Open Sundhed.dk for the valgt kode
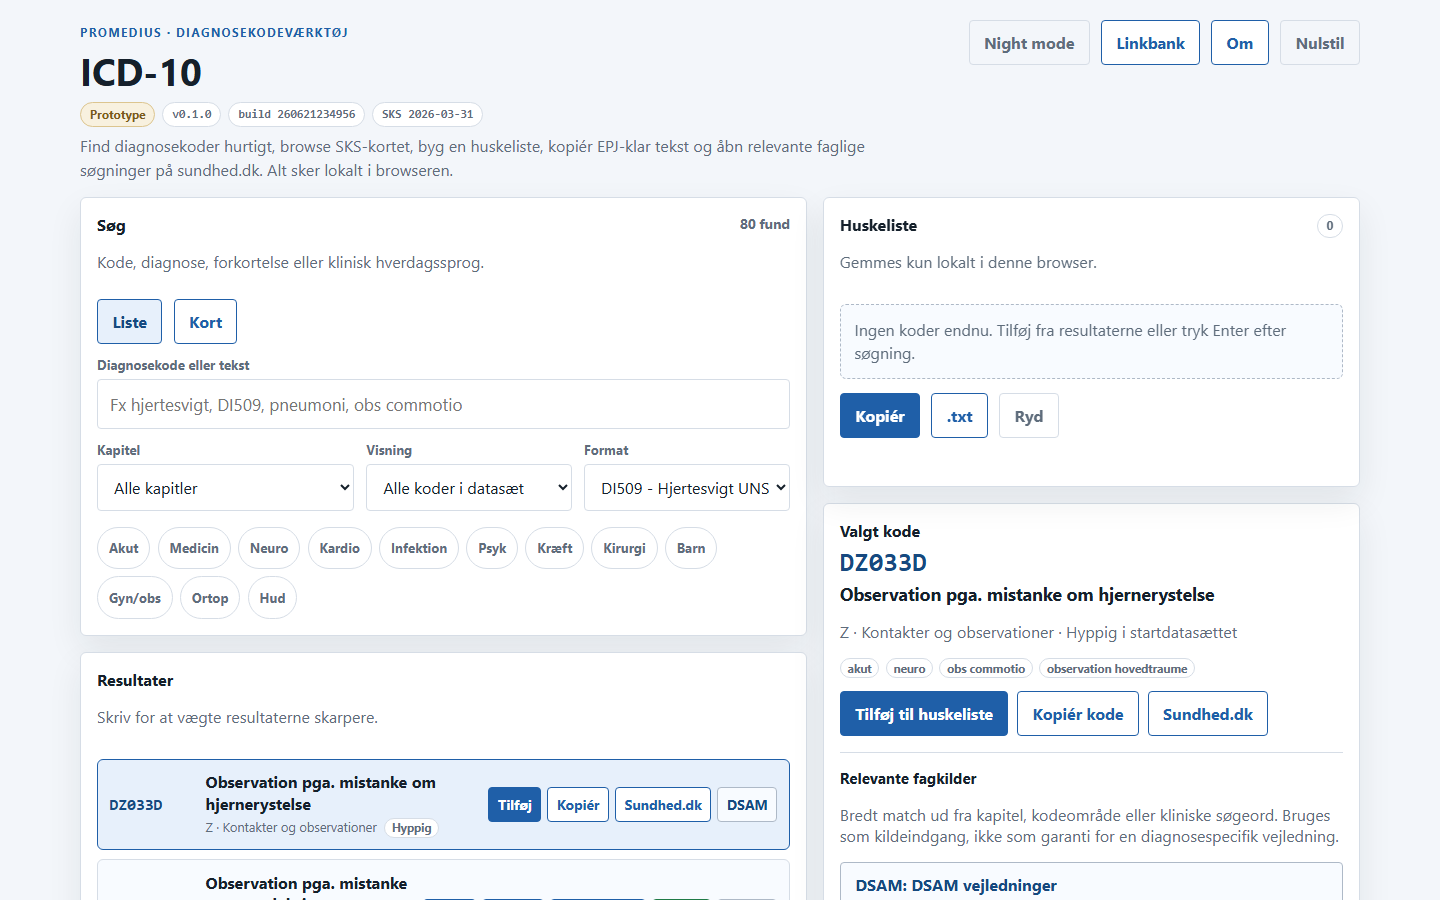The width and height of the screenshot is (1440, 900). [x=1208, y=714]
